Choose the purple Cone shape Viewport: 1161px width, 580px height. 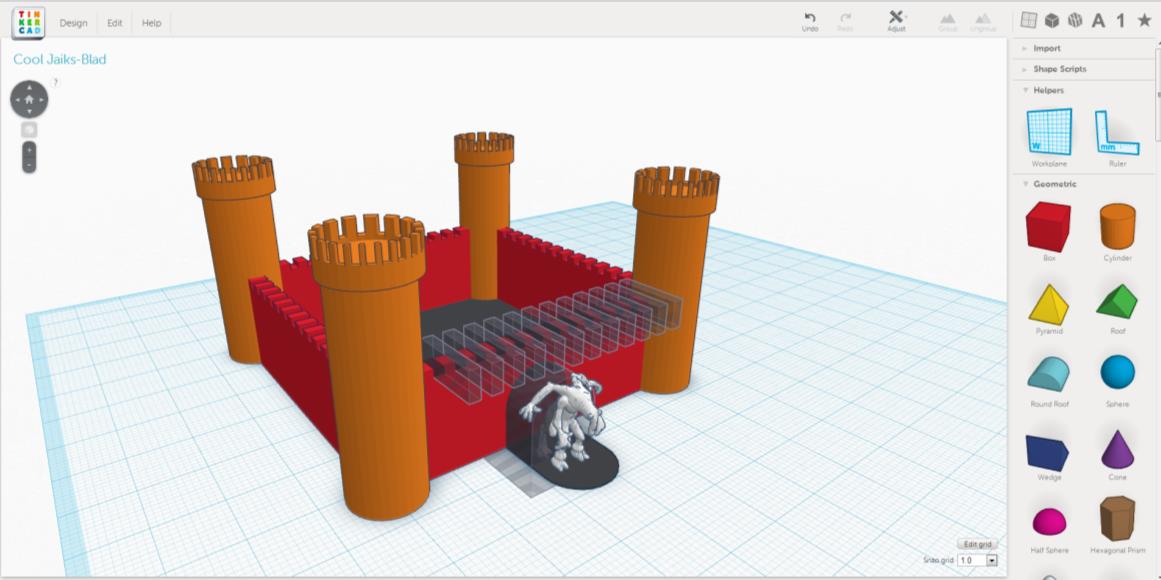[1117, 448]
